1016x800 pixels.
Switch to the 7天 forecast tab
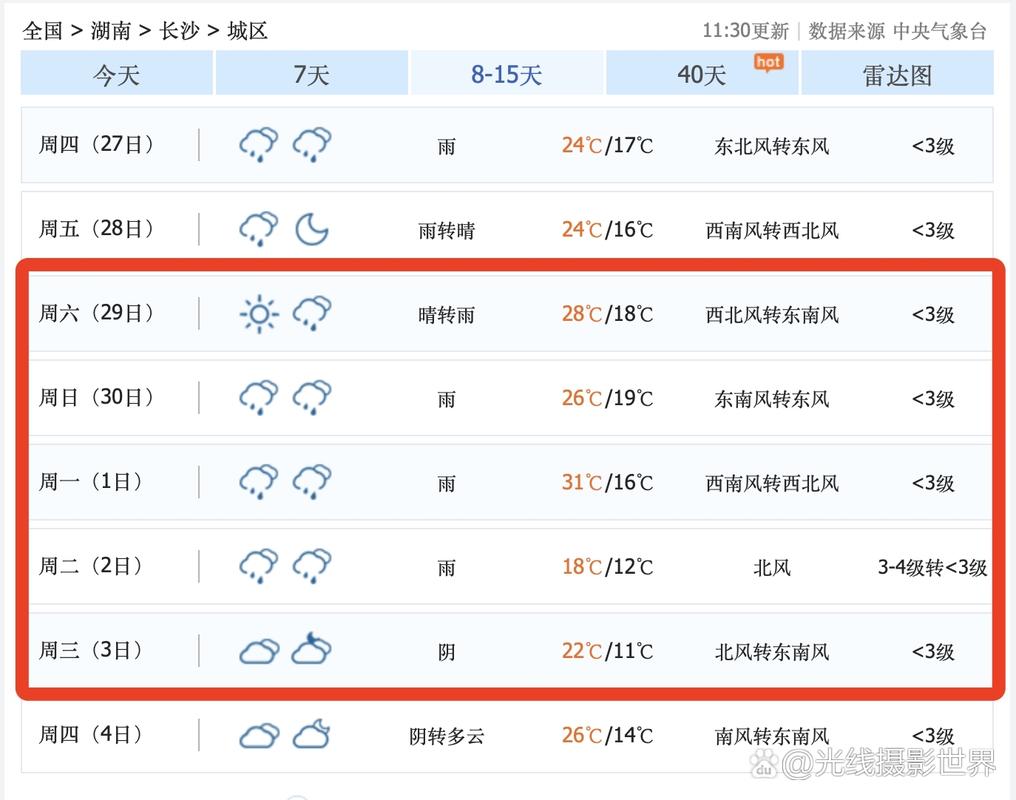pos(311,73)
